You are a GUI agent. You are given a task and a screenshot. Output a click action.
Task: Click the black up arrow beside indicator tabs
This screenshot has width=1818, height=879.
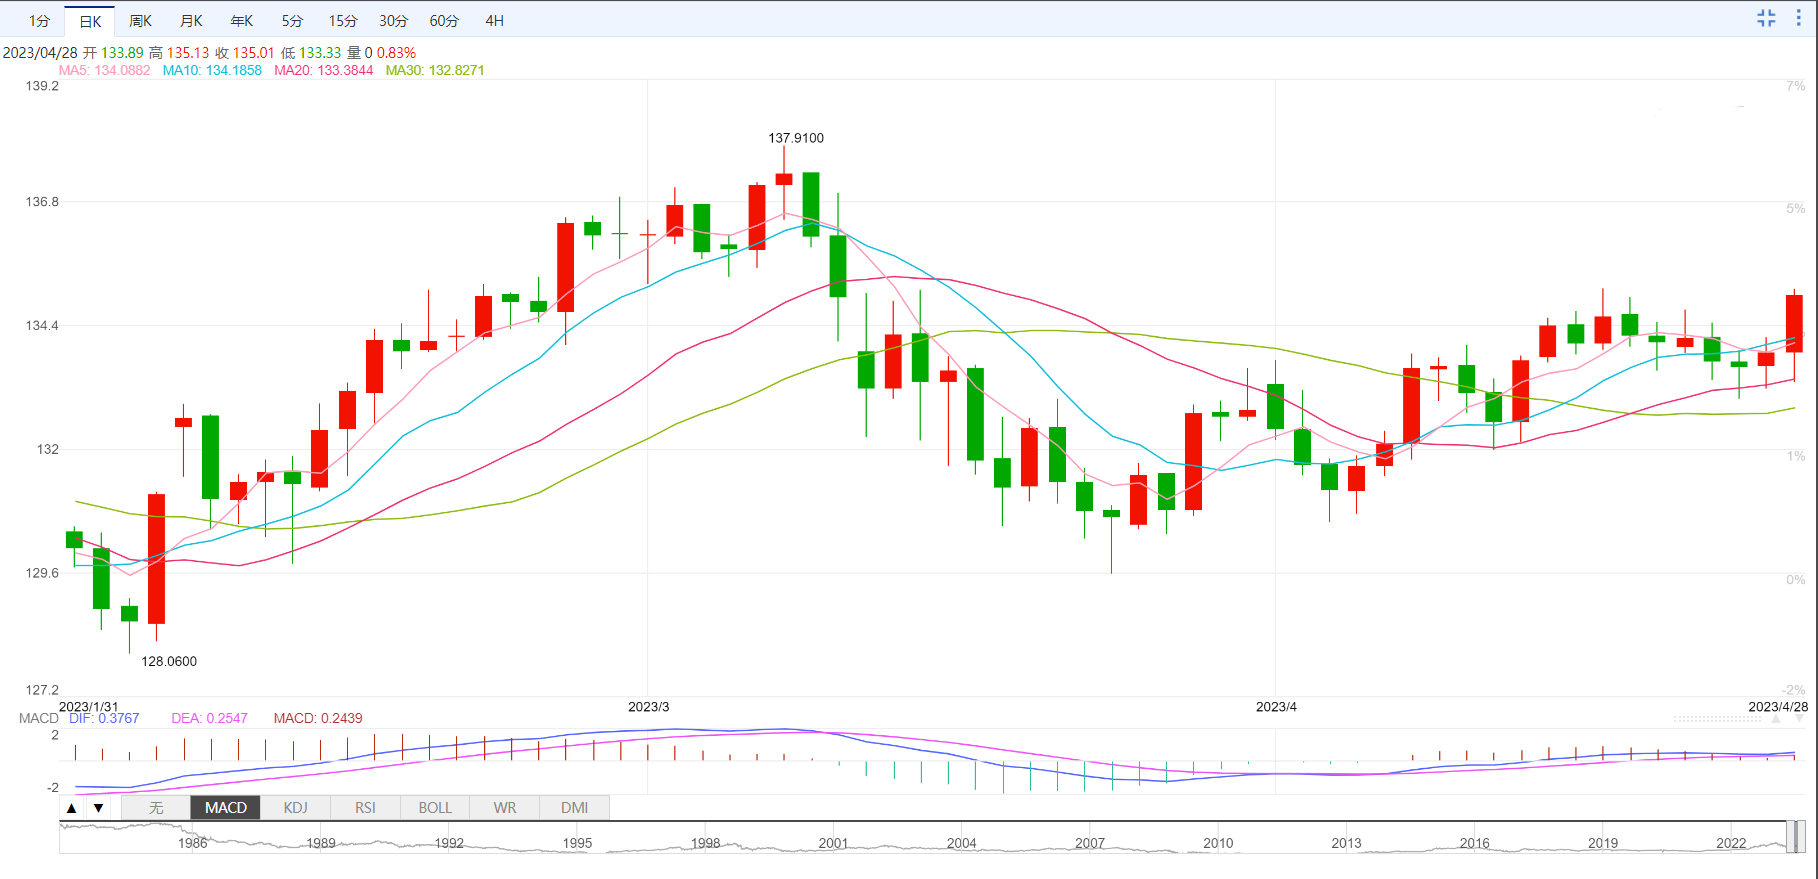[x=71, y=808]
